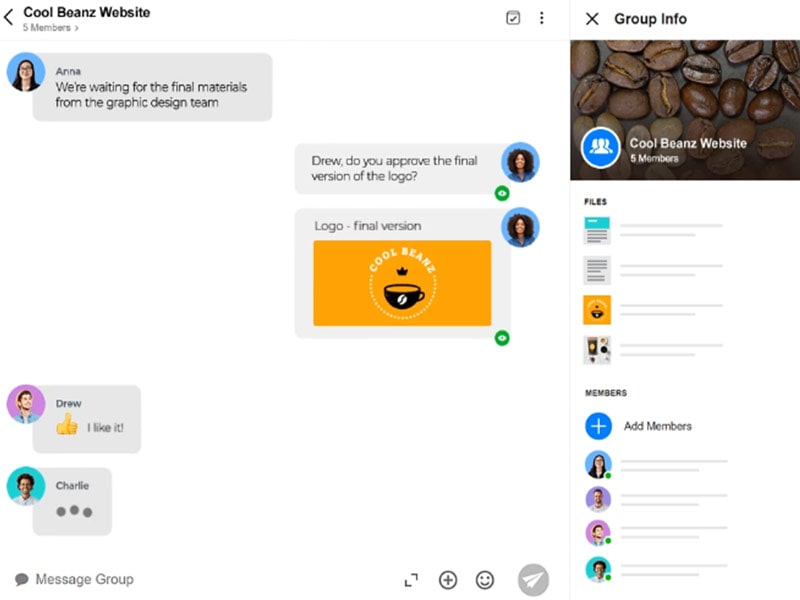Open the Add Members plus icon
Image resolution: width=800 pixels, height=600 pixels.
pyautogui.click(x=598, y=425)
